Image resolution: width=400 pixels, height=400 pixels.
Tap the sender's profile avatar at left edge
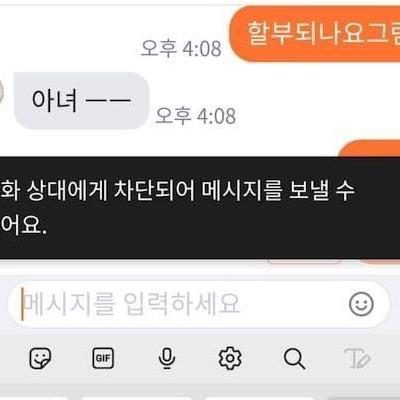coord(2,91)
